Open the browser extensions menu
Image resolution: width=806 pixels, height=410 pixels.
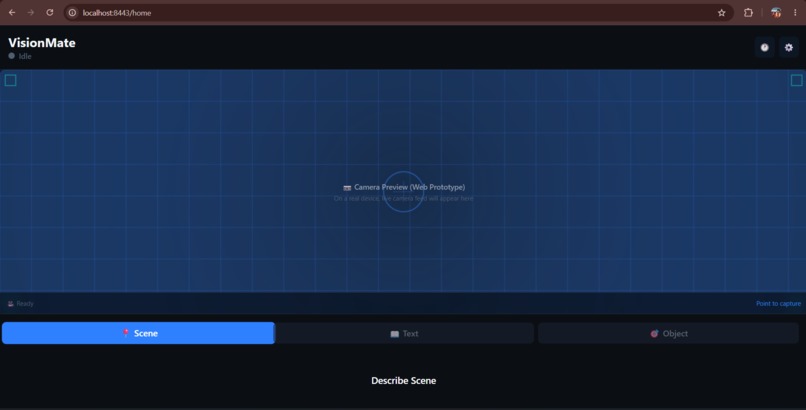click(x=748, y=13)
